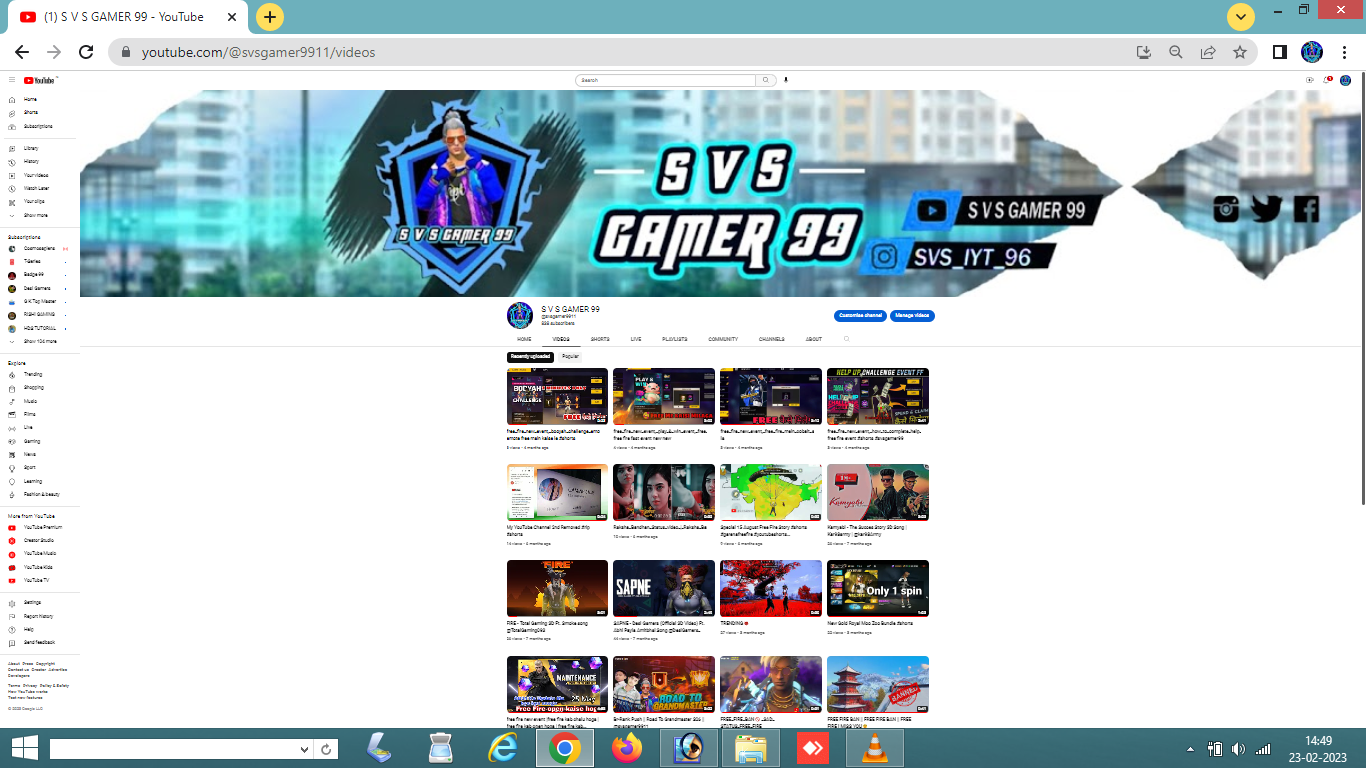Viewport: 1366px width, 768px height.
Task: Open Windows Start menu
Action: tap(25, 748)
